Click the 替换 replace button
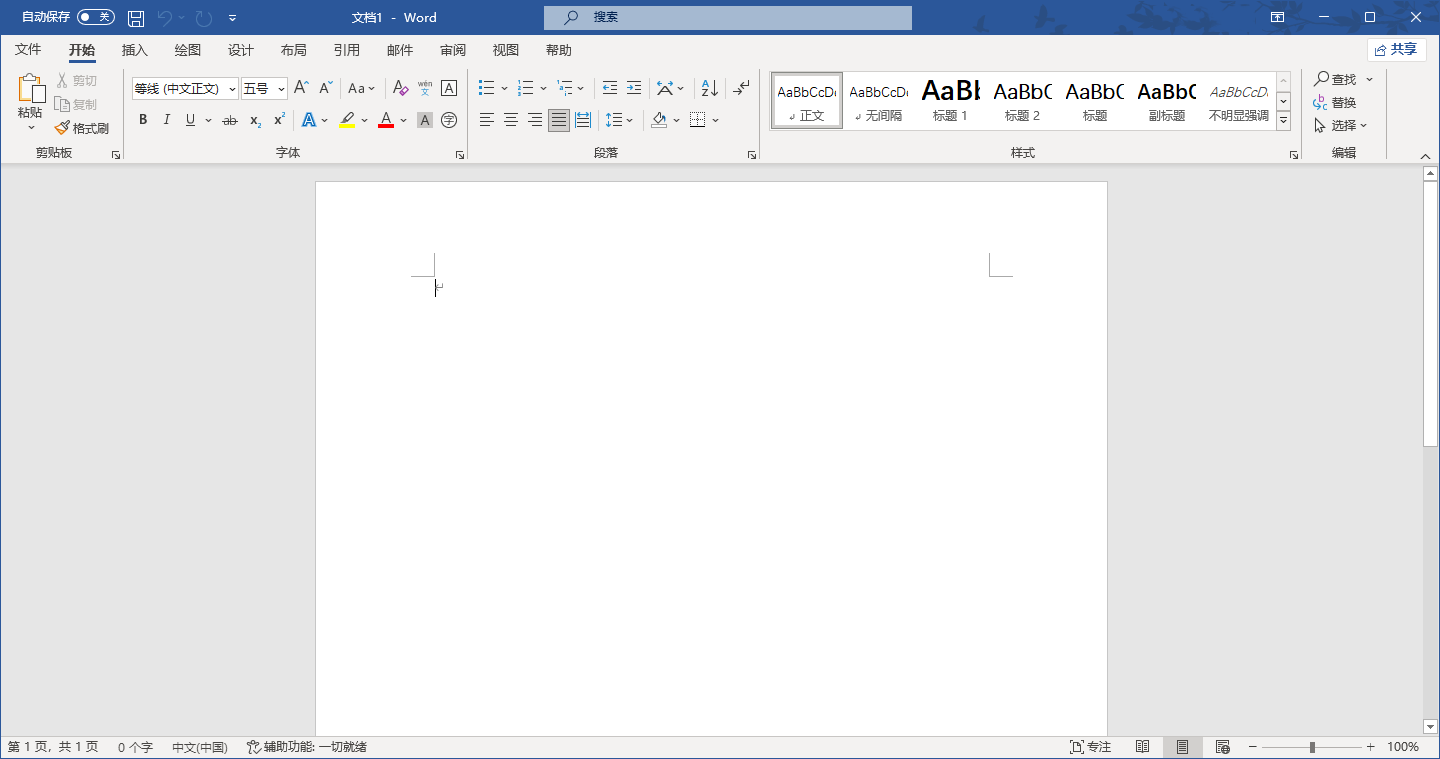 (x=1335, y=102)
